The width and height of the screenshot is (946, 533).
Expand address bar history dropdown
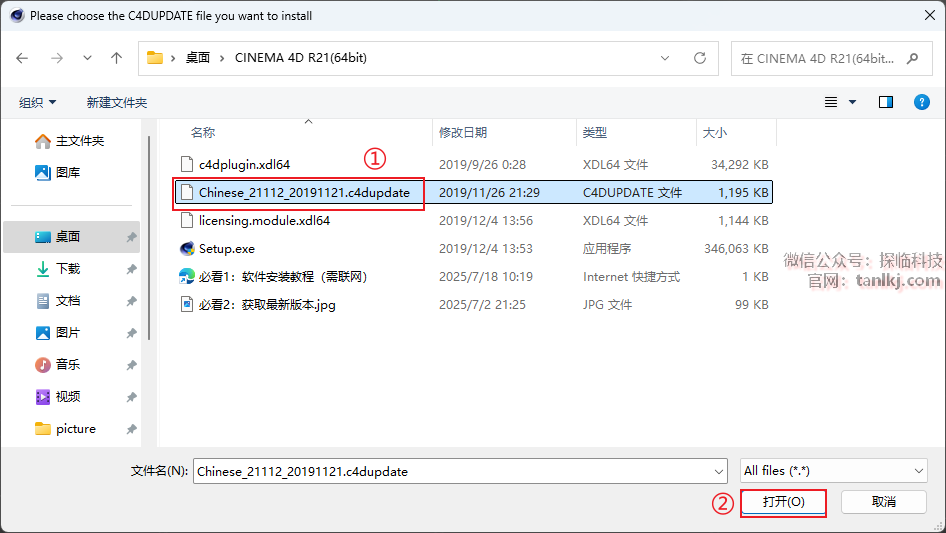[x=665, y=58]
